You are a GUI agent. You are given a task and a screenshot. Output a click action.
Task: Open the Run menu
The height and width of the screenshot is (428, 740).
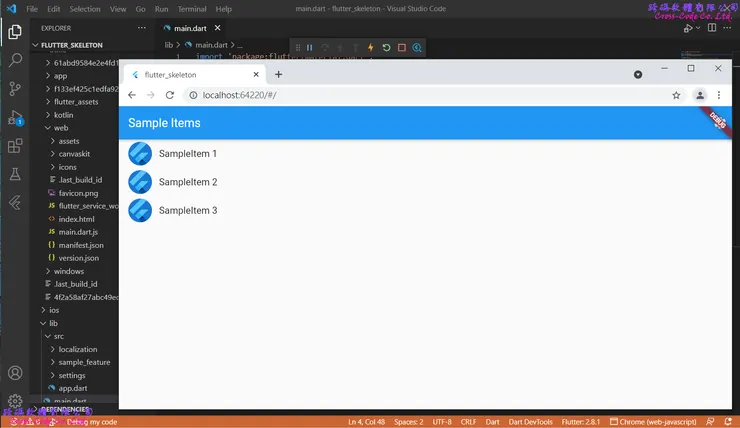coord(161,9)
